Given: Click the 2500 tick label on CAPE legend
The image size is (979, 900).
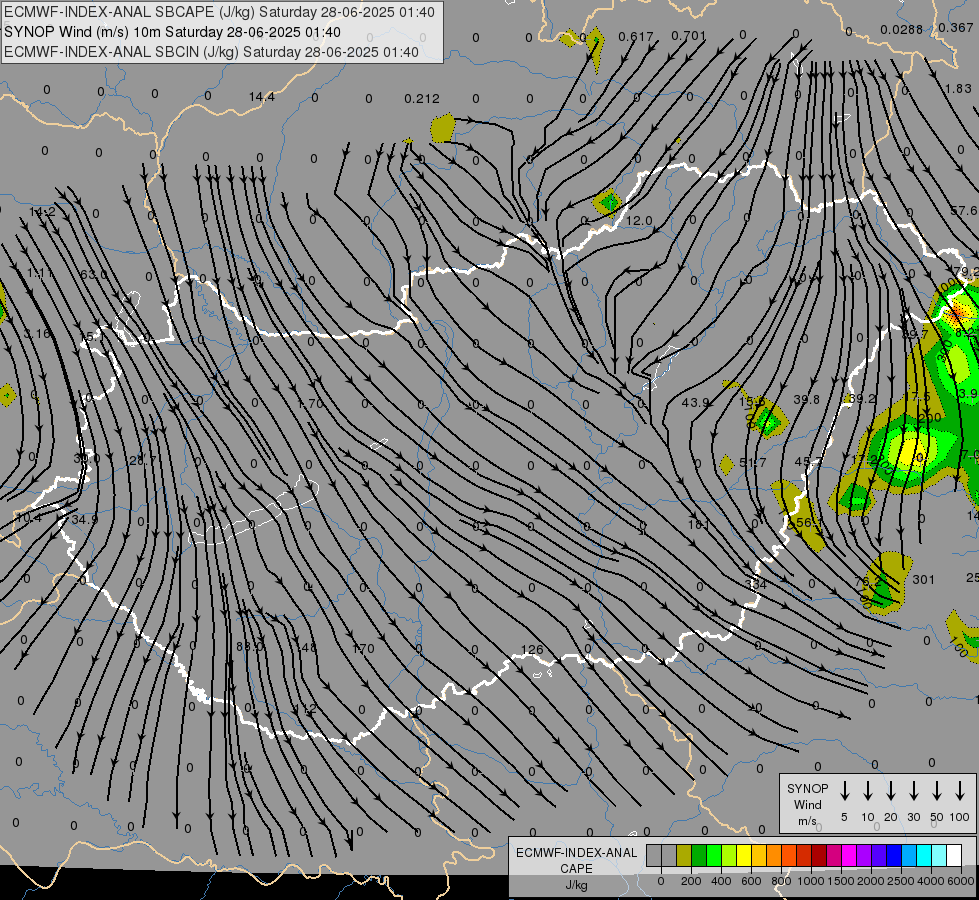Looking at the screenshot, I should tap(901, 881).
